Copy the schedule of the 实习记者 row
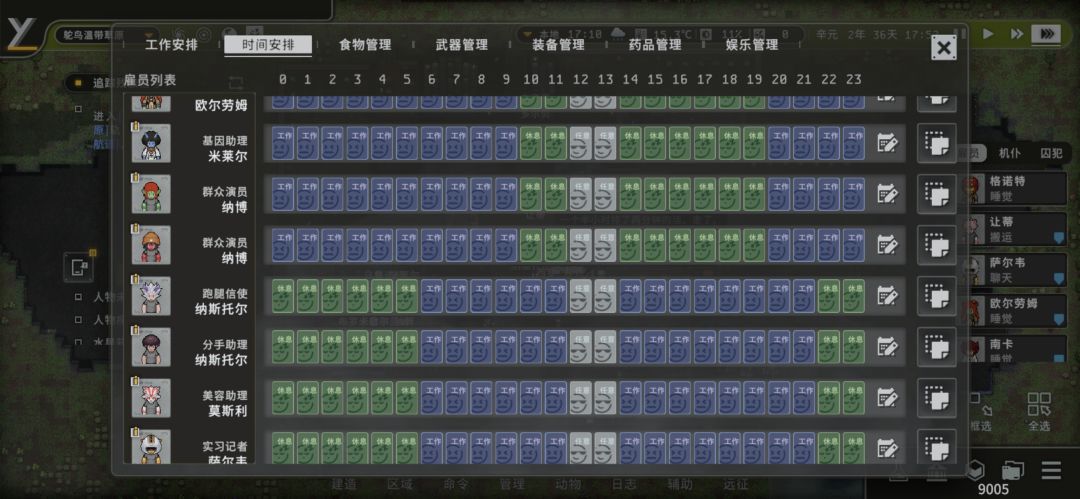This screenshot has height=499, width=1080. click(x=937, y=447)
